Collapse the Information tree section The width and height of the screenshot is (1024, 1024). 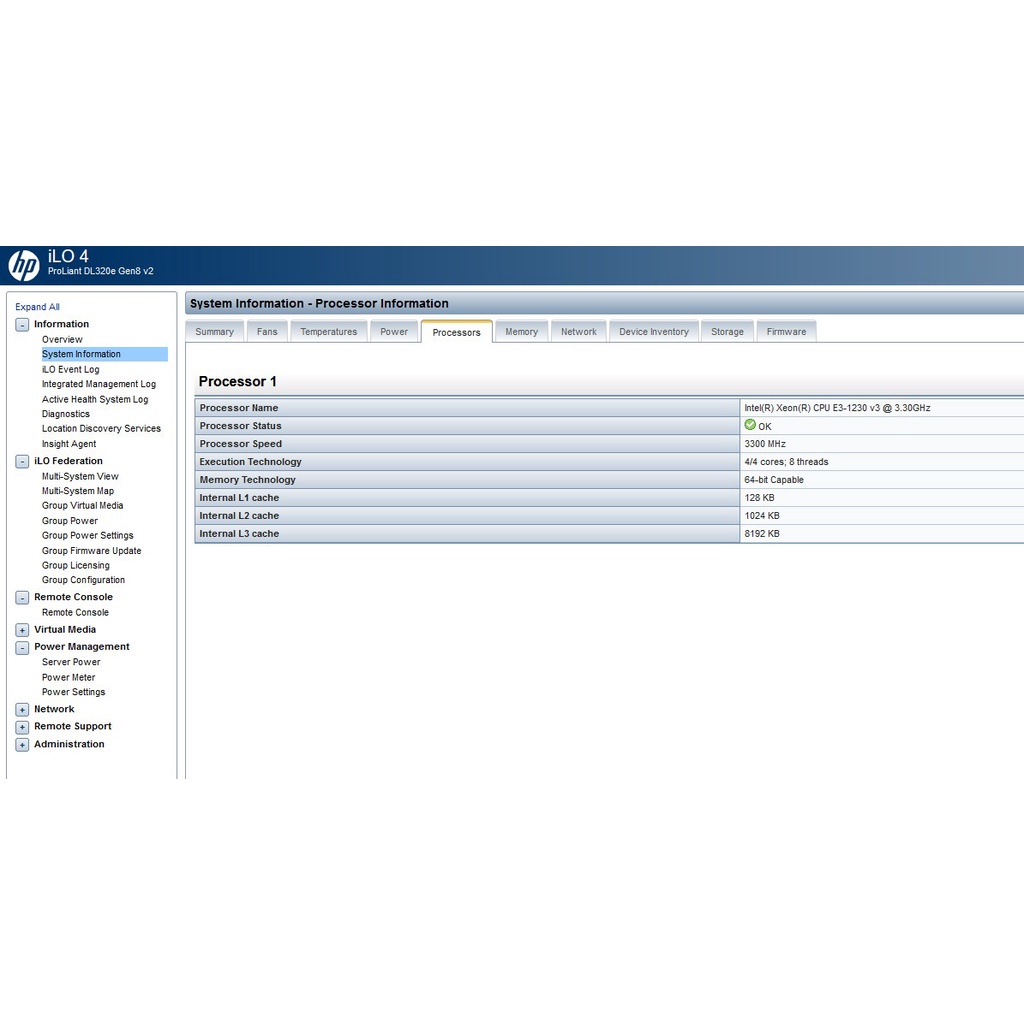(22, 325)
